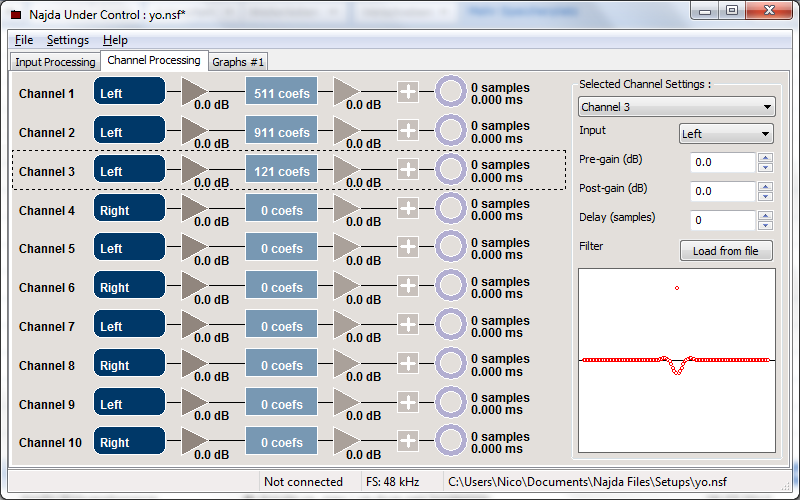Click the delay circle on Channel 10
Viewport: 800px width, 500px height.
pos(451,441)
